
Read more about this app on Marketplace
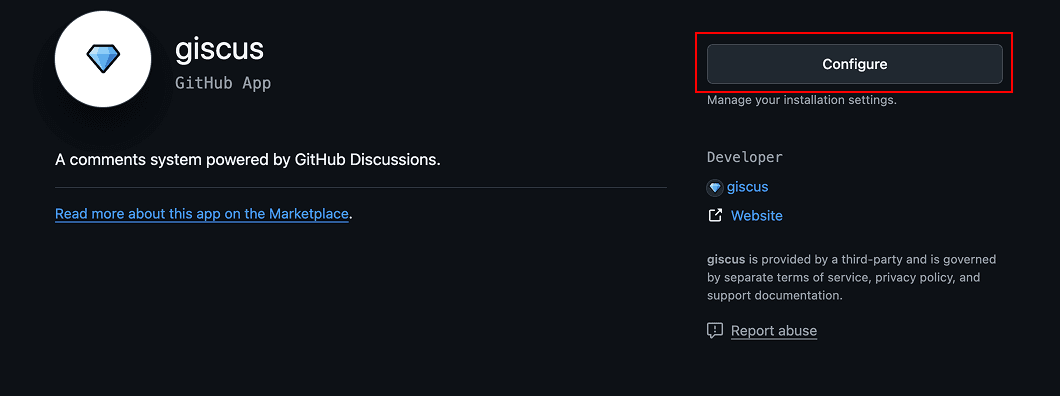click(201, 214)
